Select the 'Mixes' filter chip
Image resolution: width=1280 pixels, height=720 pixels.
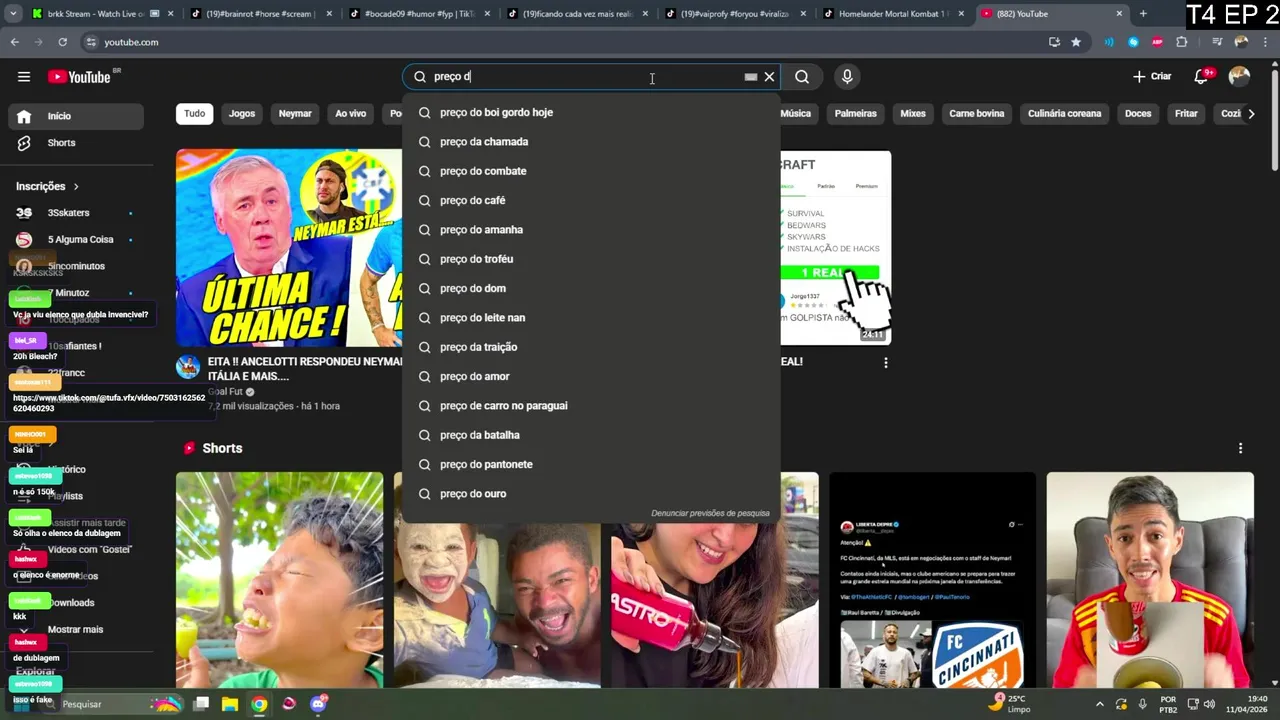tap(913, 113)
